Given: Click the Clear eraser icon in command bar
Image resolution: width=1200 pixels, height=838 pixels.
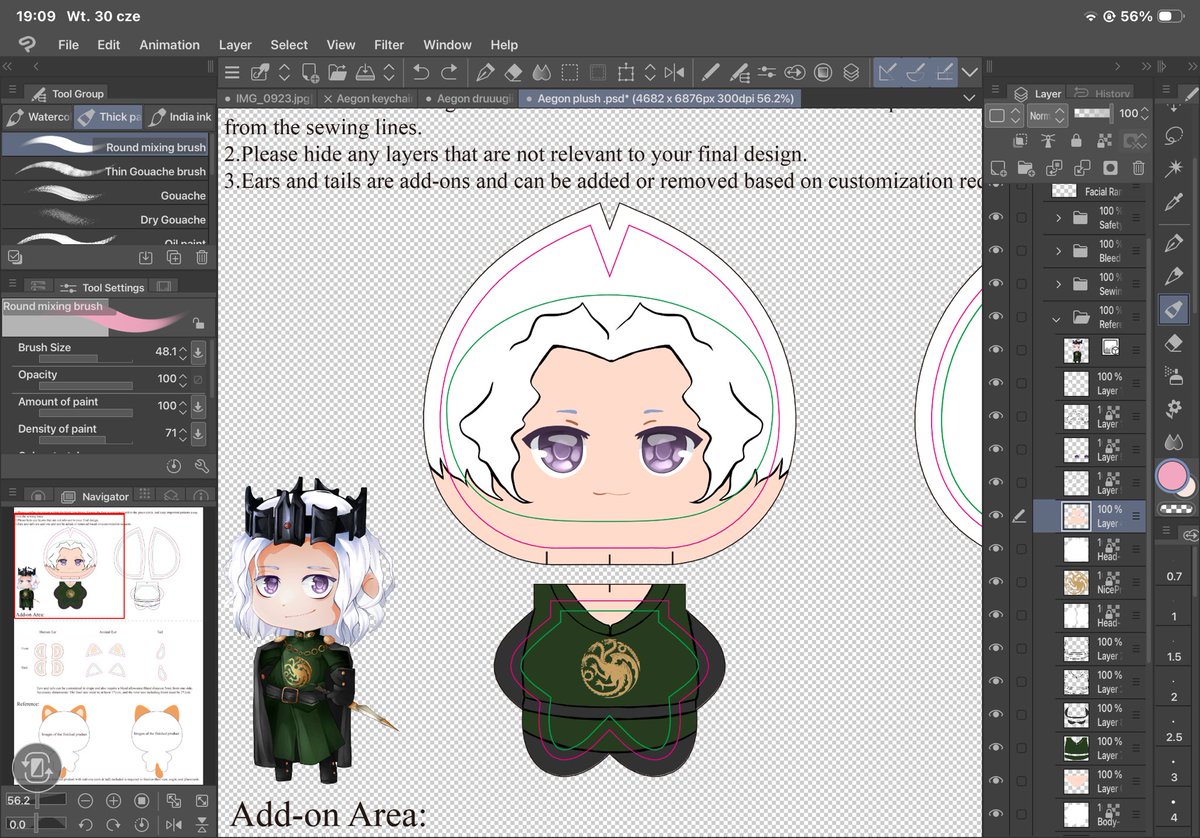Looking at the screenshot, I should pyautogui.click(x=513, y=72).
